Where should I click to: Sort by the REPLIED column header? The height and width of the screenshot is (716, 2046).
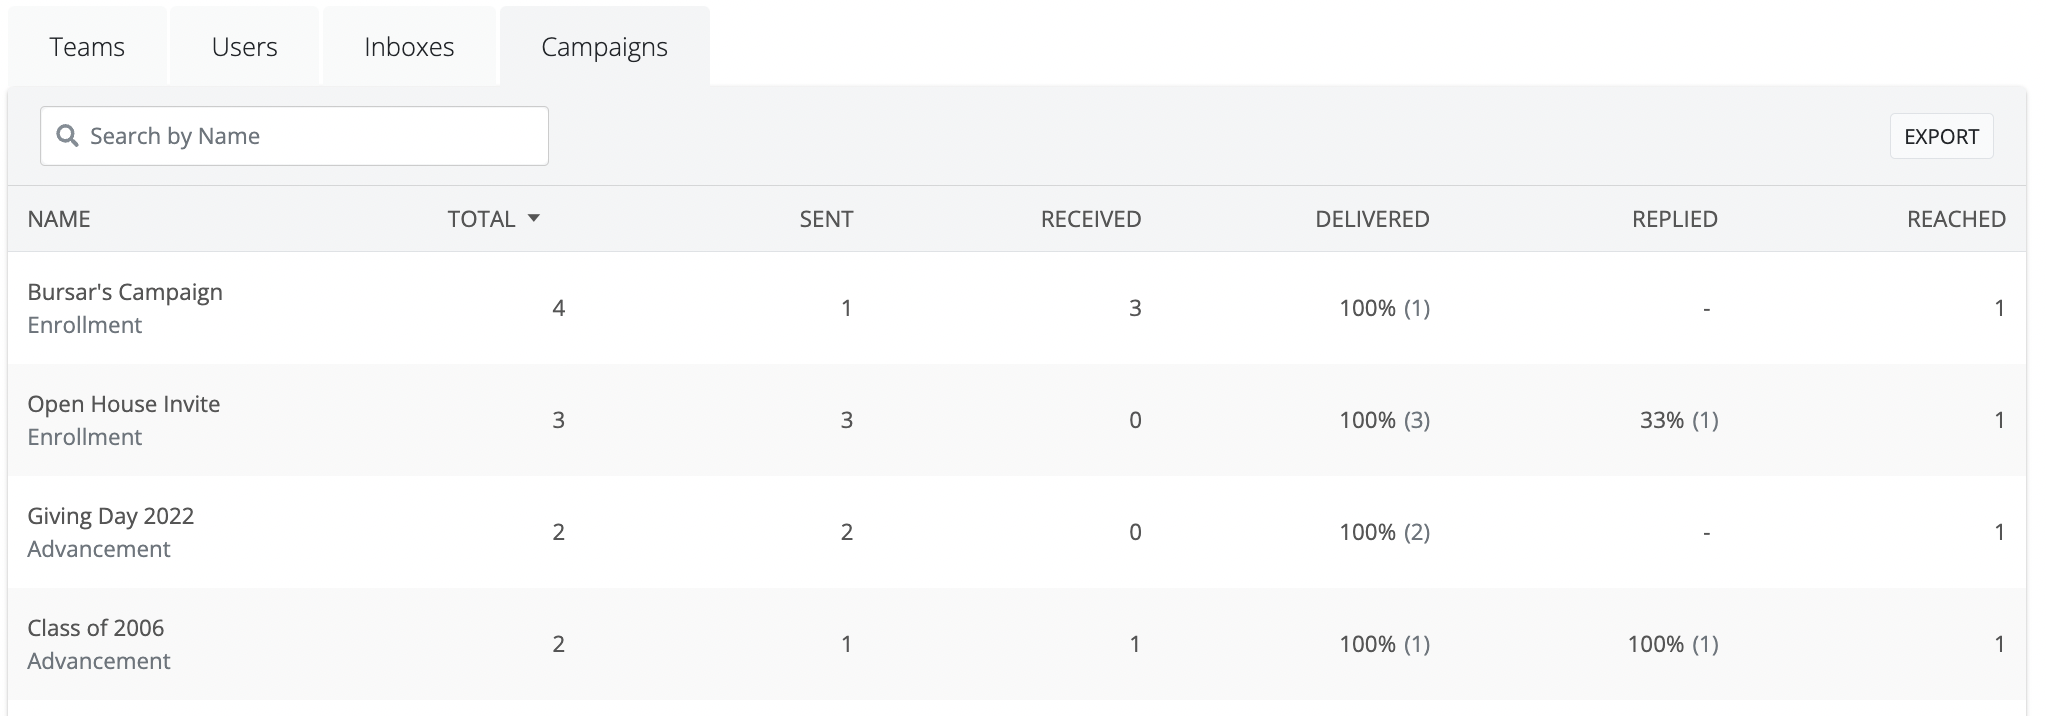(x=1674, y=219)
